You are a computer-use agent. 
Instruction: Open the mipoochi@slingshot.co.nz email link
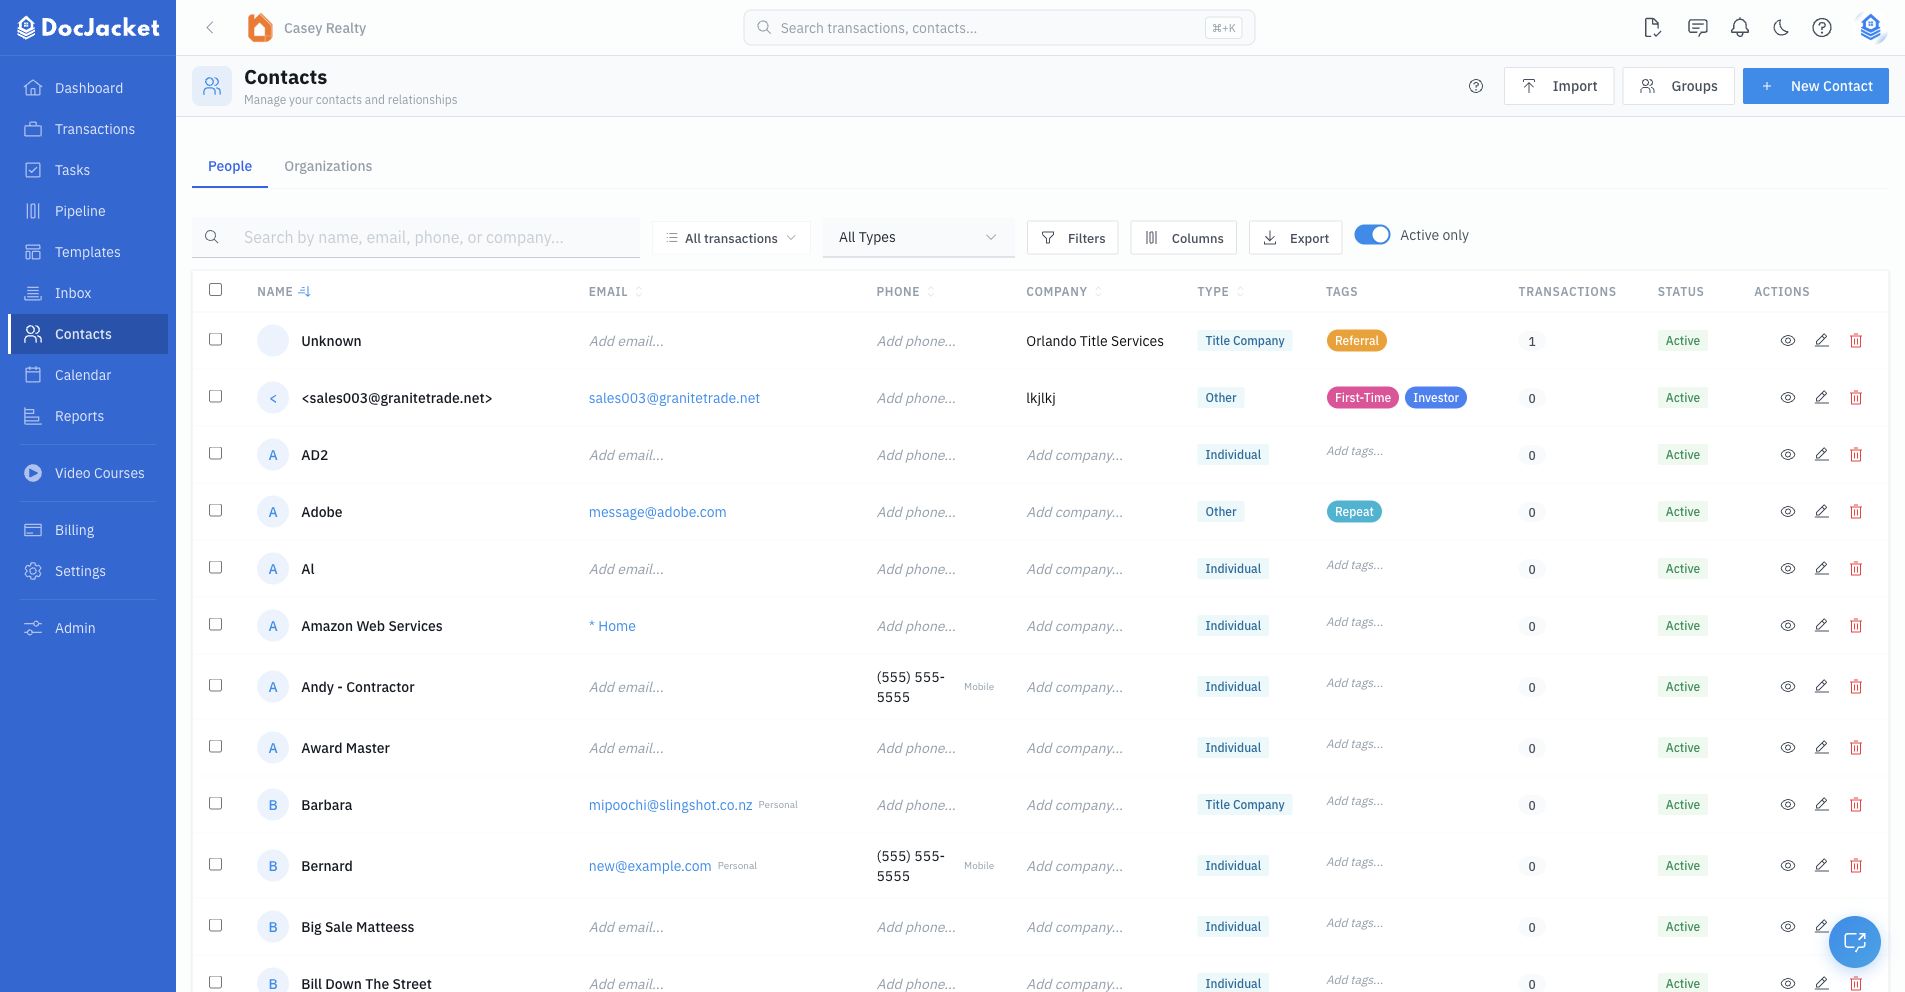(x=670, y=805)
